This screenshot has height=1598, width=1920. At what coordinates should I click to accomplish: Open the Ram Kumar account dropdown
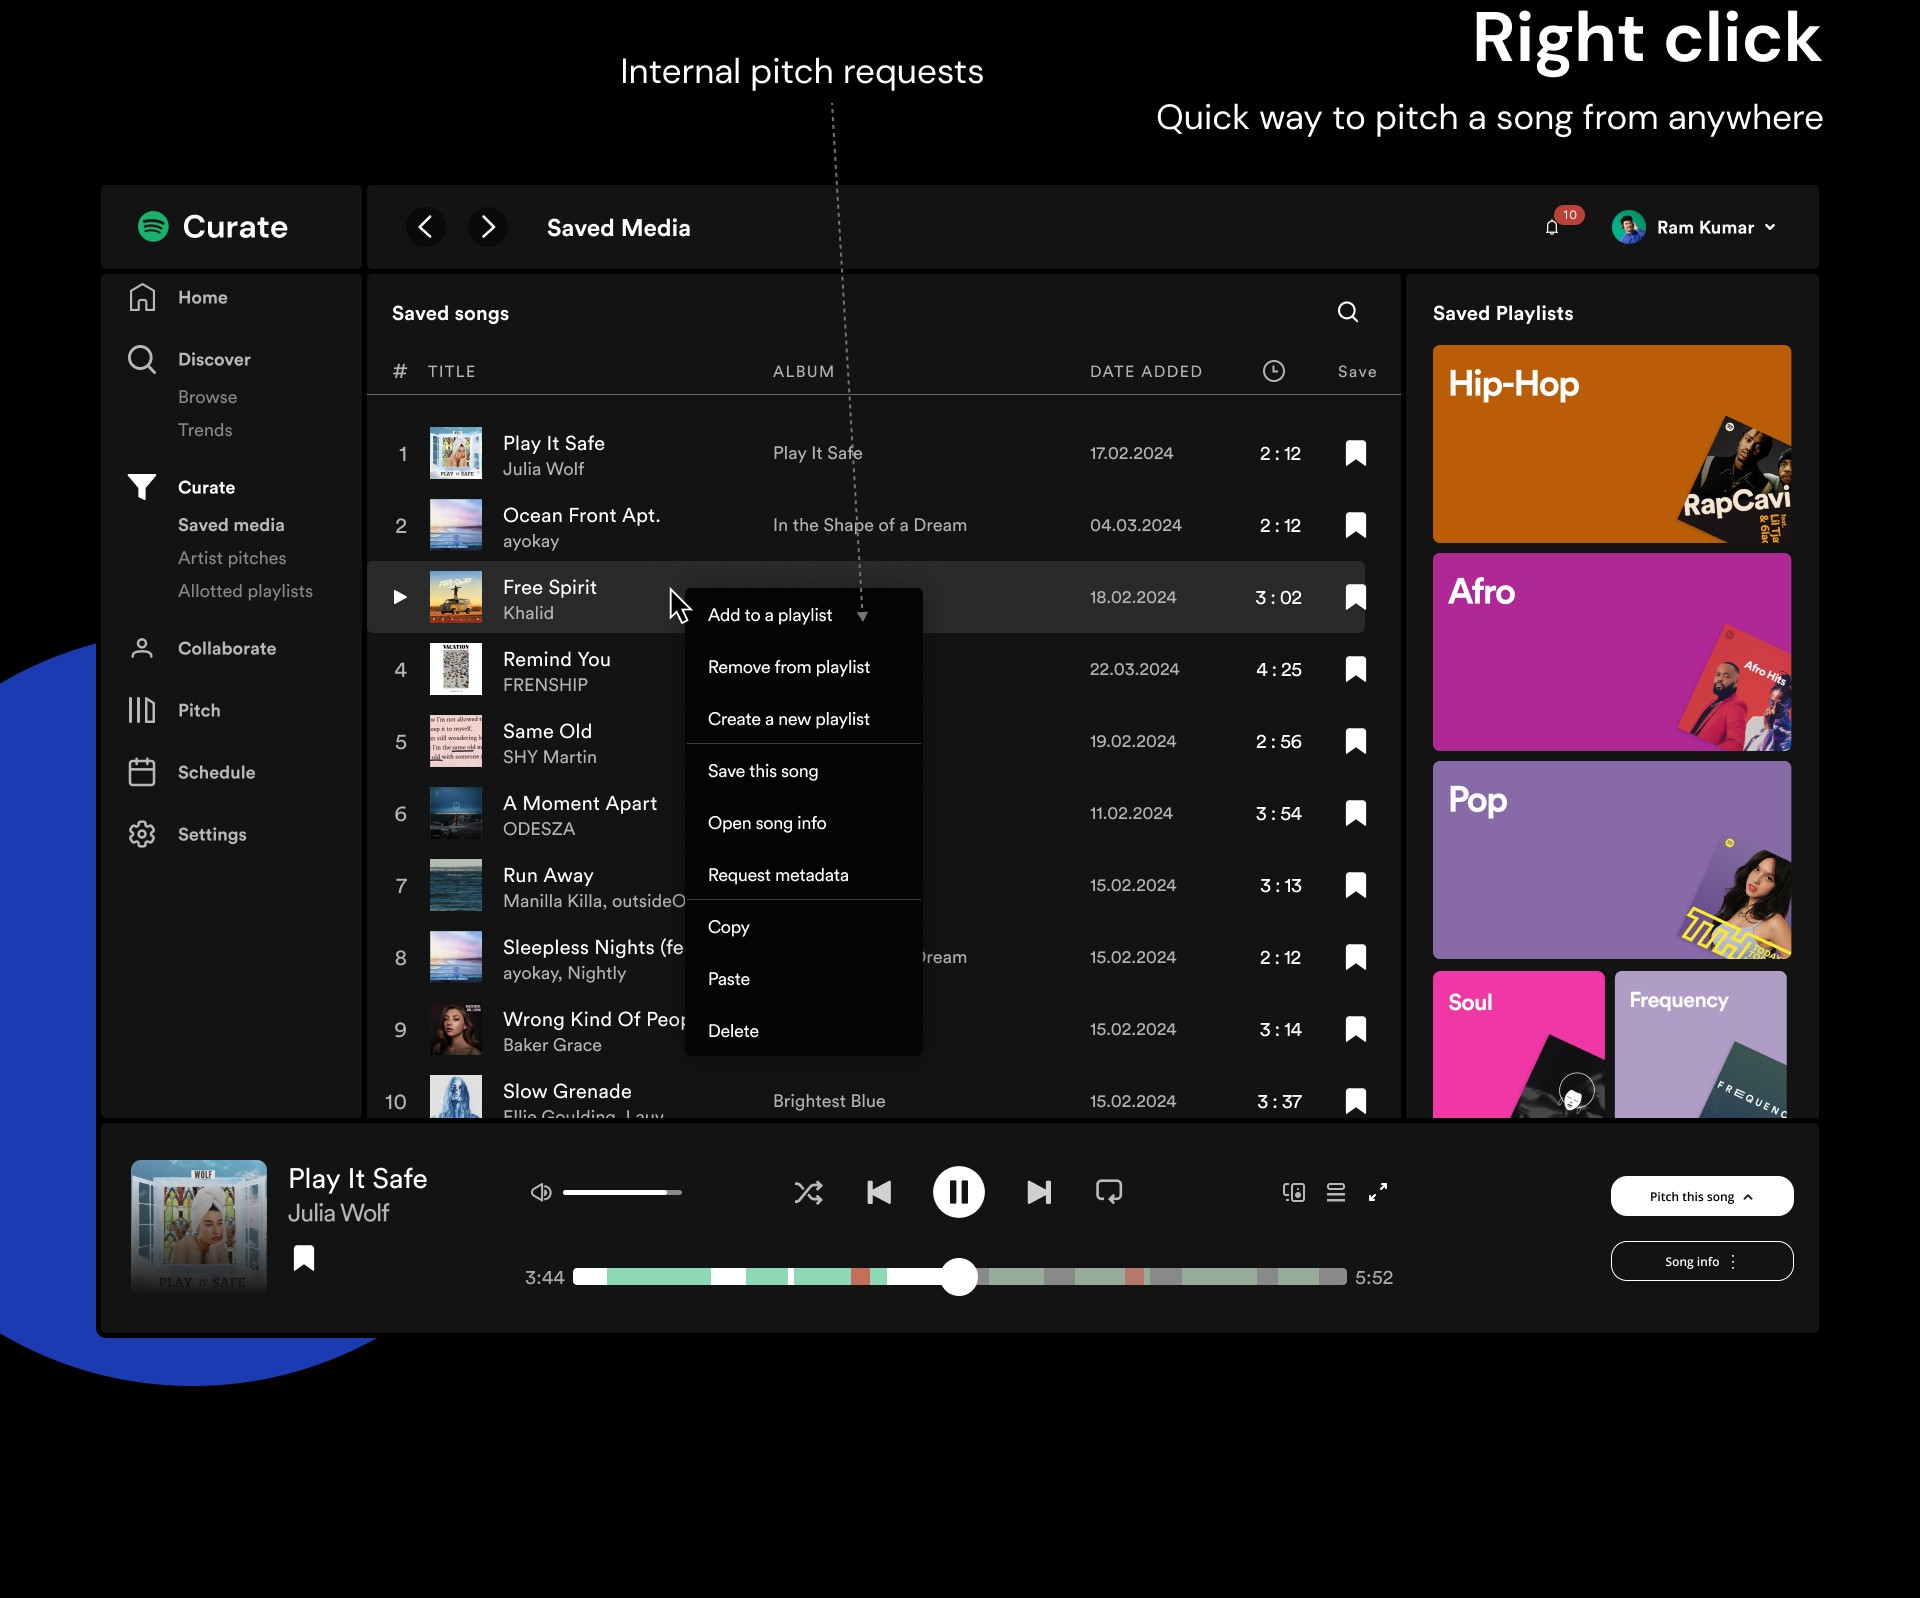[x=1770, y=228]
